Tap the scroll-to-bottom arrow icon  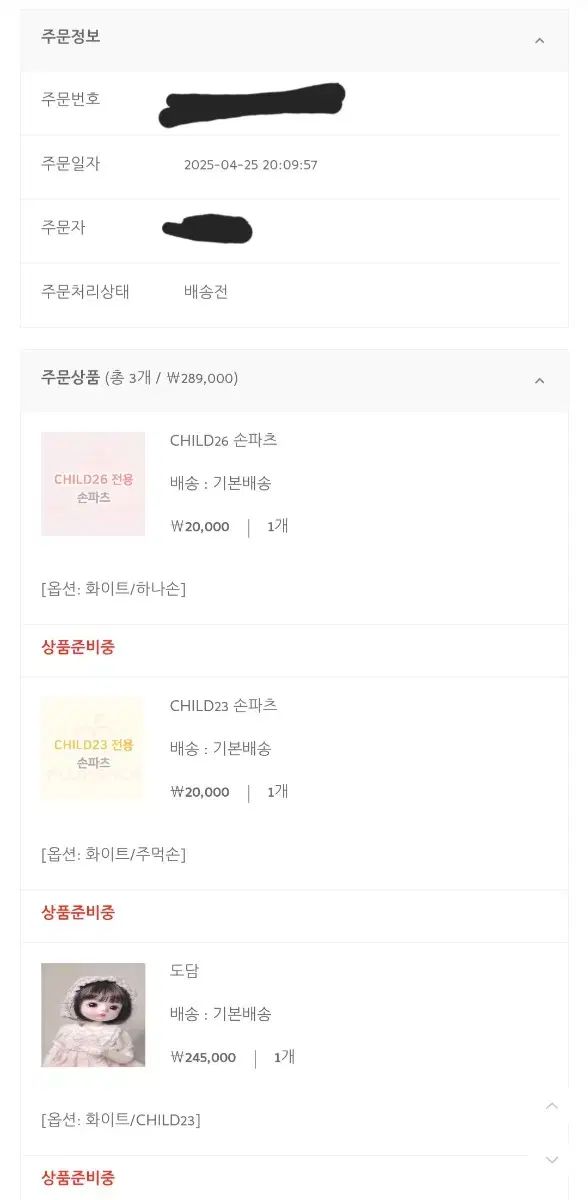coord(552,1160)
